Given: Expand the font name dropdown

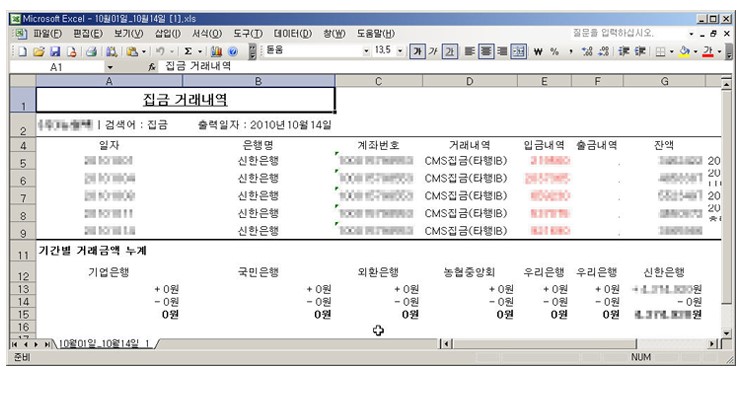Looking at the screenshot, I should point(366,51).
